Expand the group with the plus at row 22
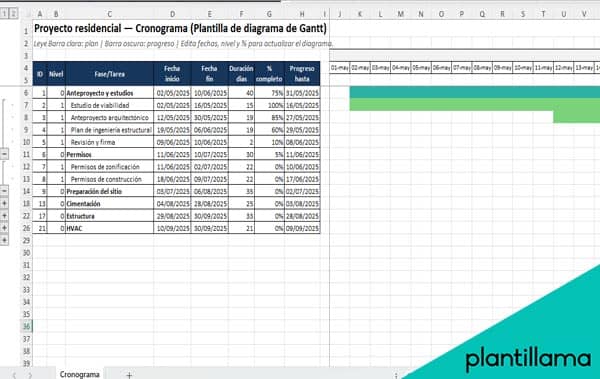This screenshot has height=379, width=600. tap(4, 216)
